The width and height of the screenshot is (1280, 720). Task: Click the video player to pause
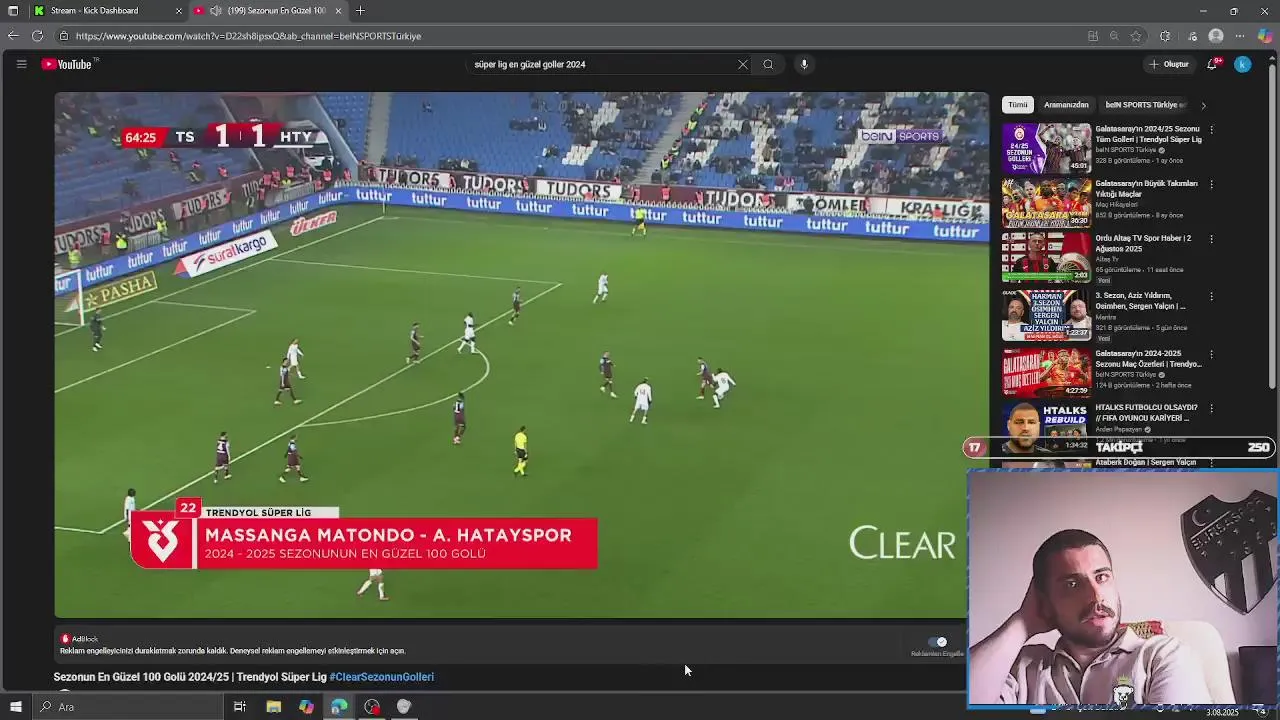pyautogui.click(x=521, y=355)
